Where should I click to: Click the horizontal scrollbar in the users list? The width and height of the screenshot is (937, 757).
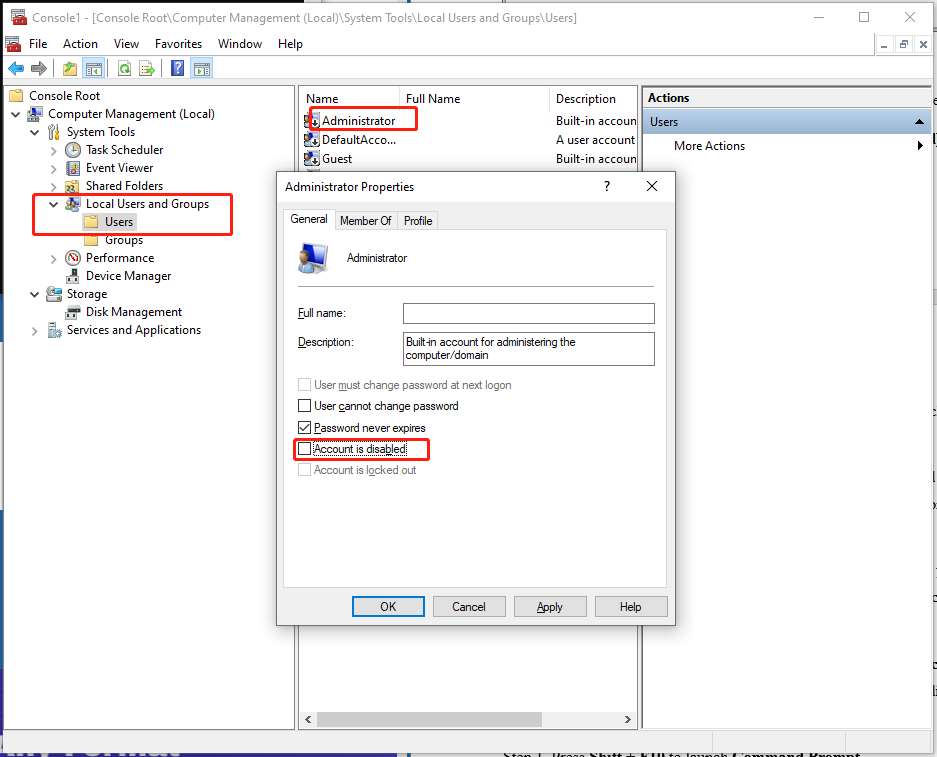[x=430, y=719]
